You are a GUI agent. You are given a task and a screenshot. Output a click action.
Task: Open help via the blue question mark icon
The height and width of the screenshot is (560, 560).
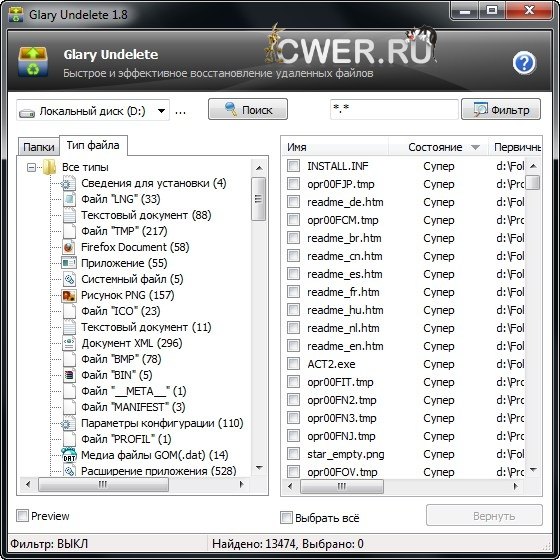tap(524, 63)
